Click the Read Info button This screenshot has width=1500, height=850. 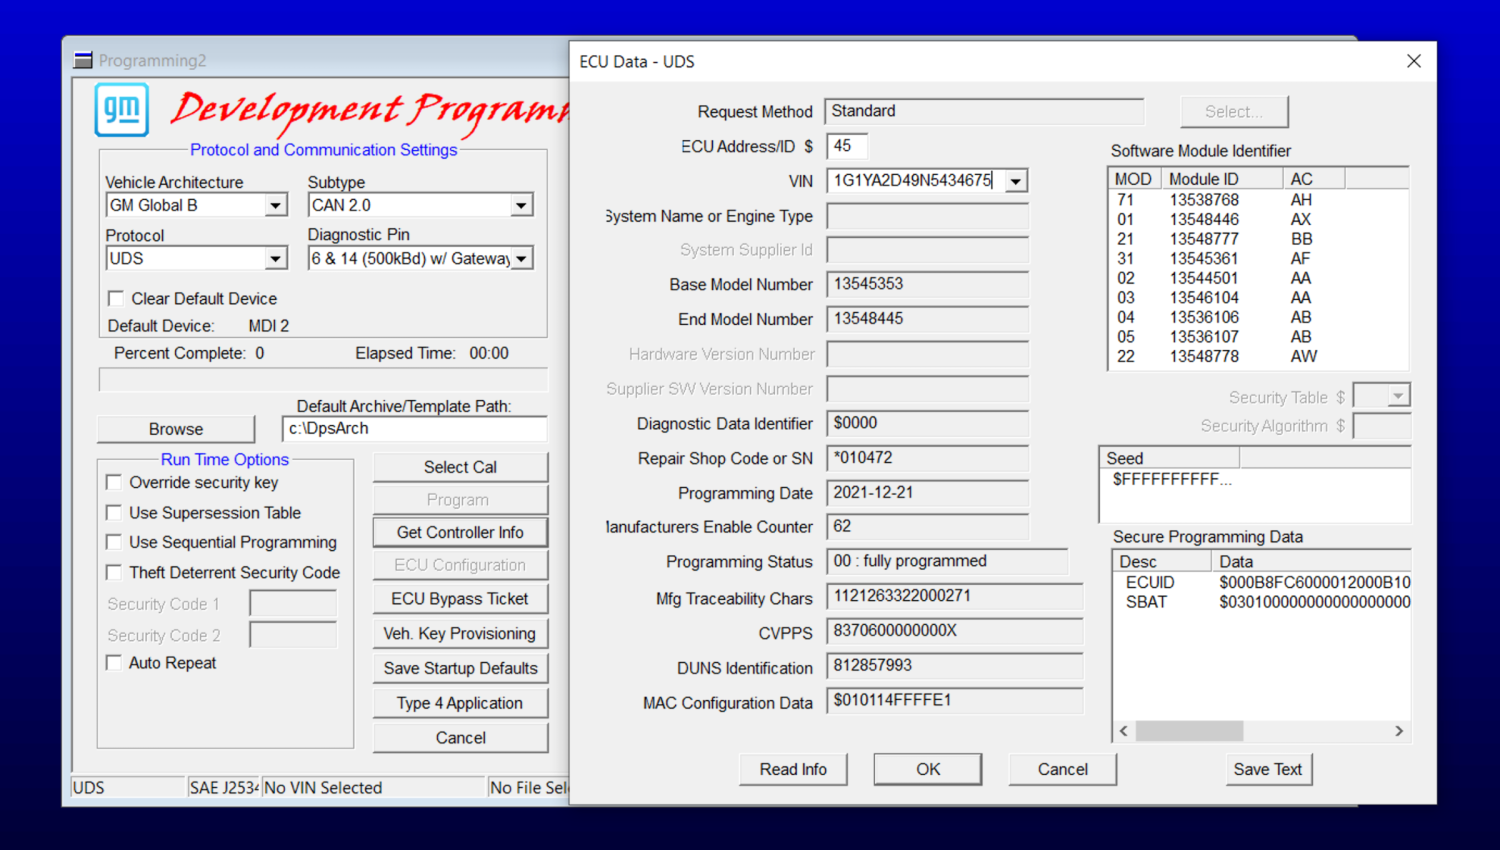pyautogui.click(x=793, y=769)
